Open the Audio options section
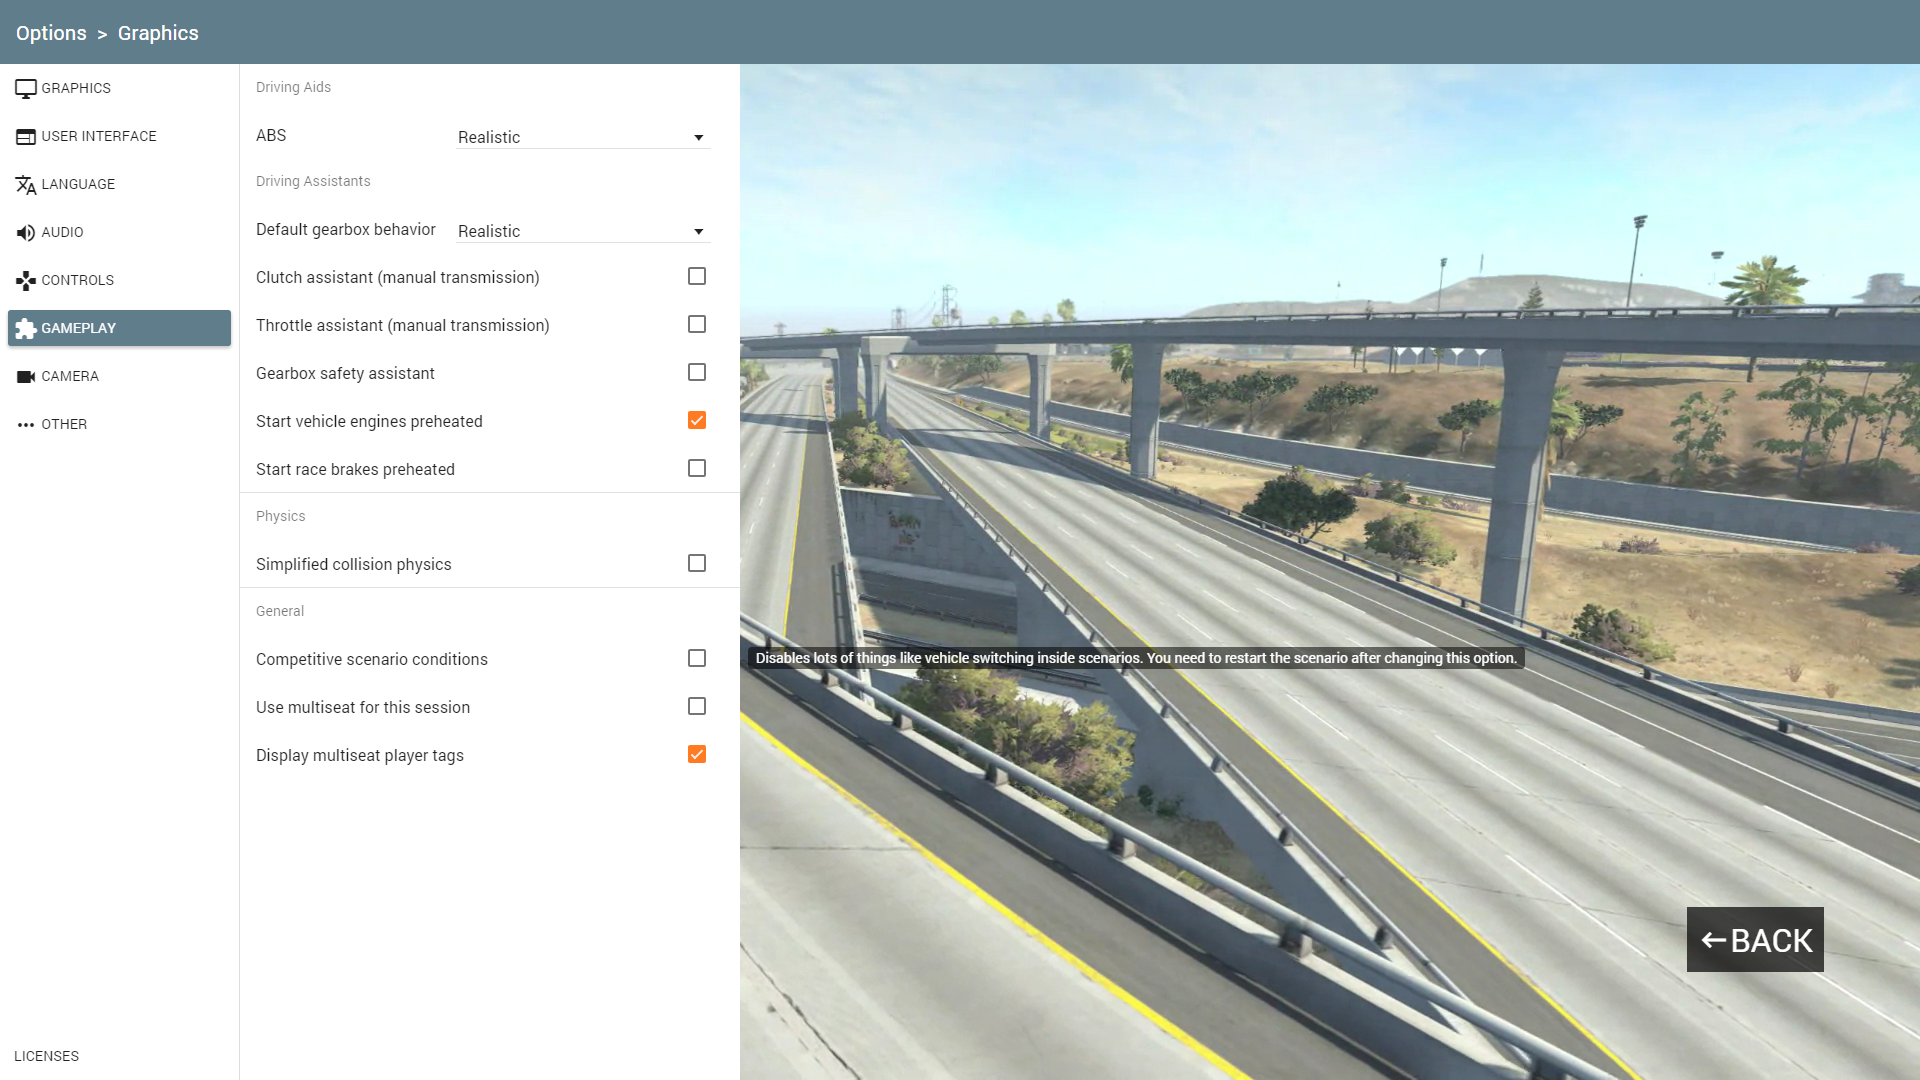Image resolution: width=1920 pixels, height=1080 pixels. (62, 233)
